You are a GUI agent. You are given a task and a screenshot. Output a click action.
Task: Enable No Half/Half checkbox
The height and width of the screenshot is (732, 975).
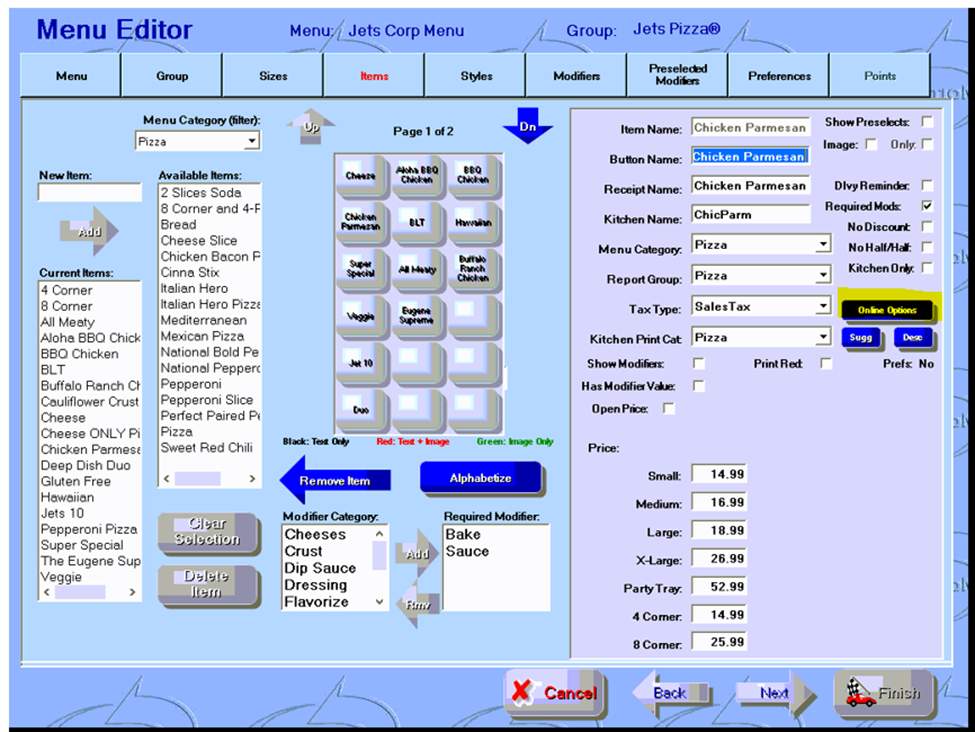tap(926, 247)
